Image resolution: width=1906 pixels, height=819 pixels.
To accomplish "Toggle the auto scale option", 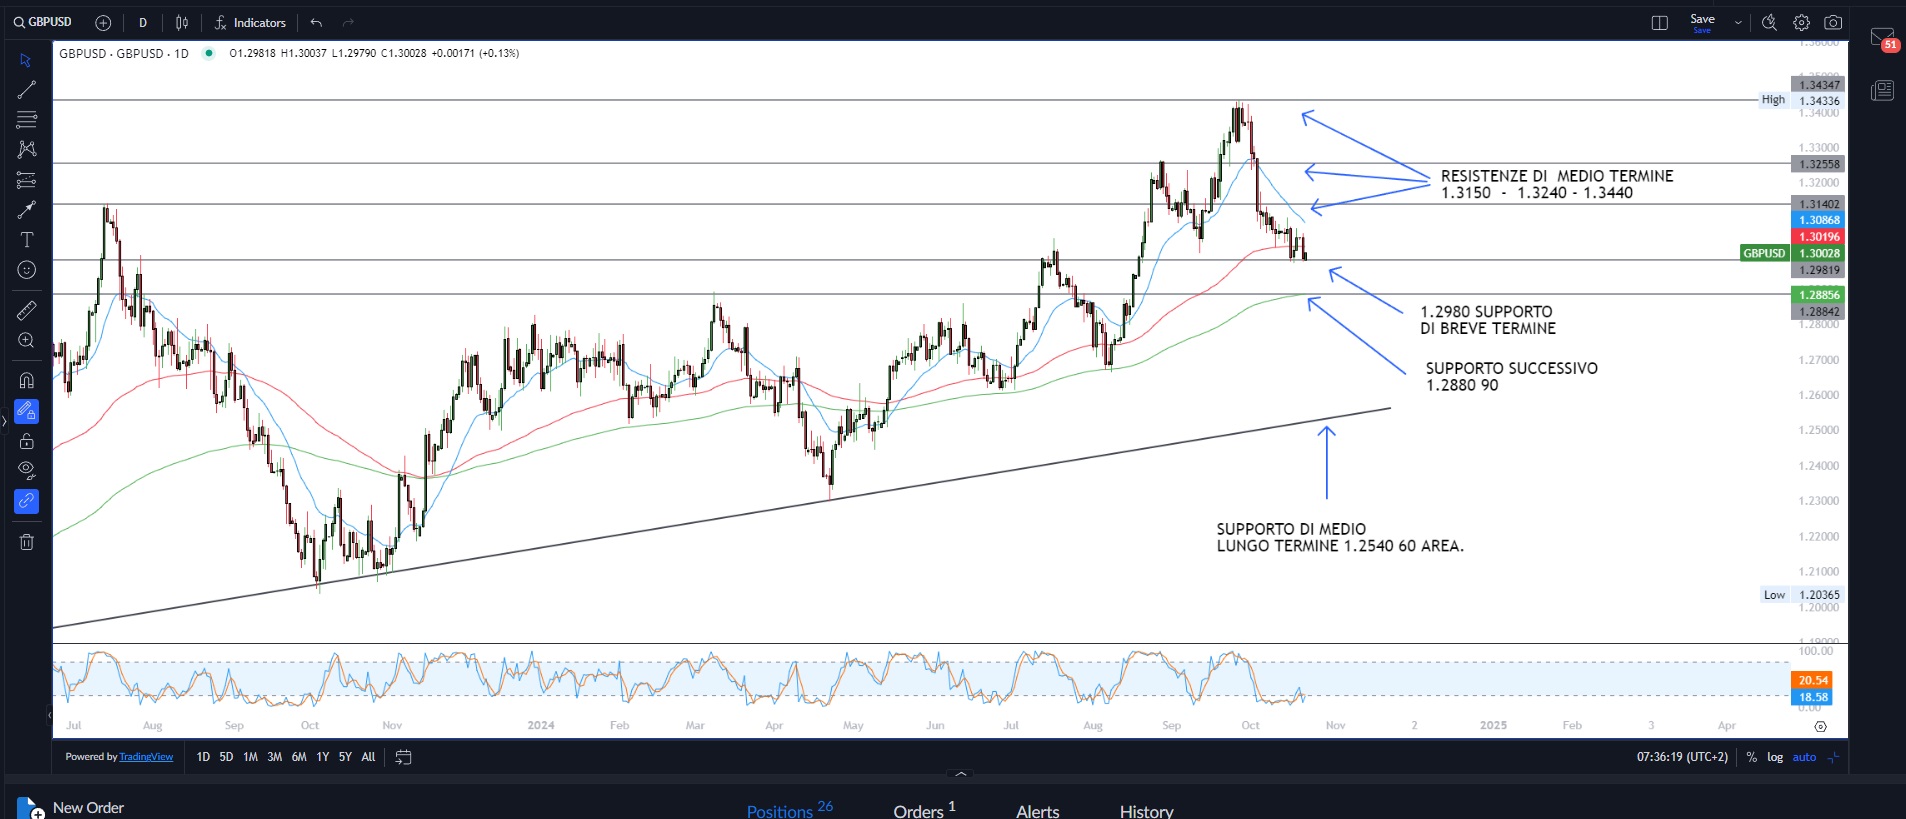I will point(1804,757).
